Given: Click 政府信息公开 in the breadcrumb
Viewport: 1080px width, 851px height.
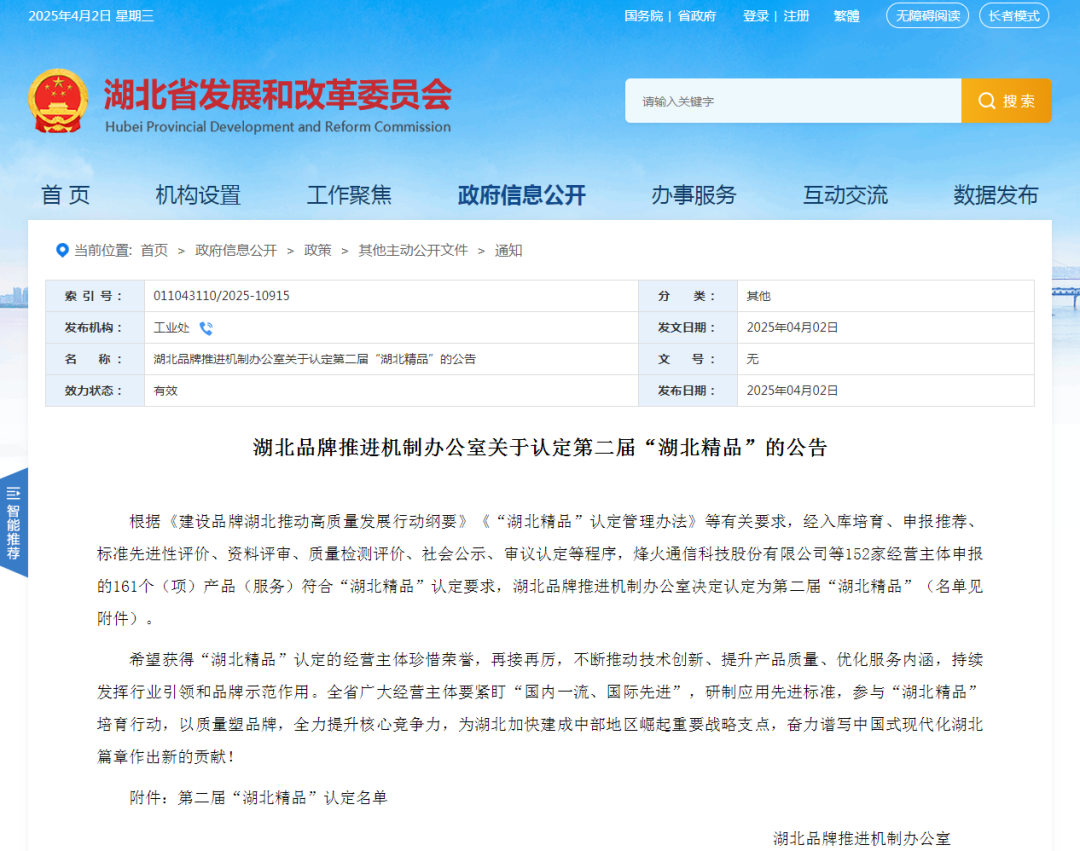Looking at the screenshot, I should 236,251.
